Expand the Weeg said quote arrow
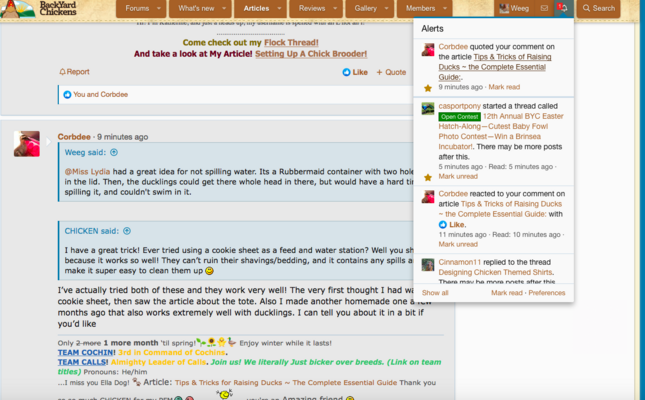The width and height of the screenshot is (645, 400). 114,152
